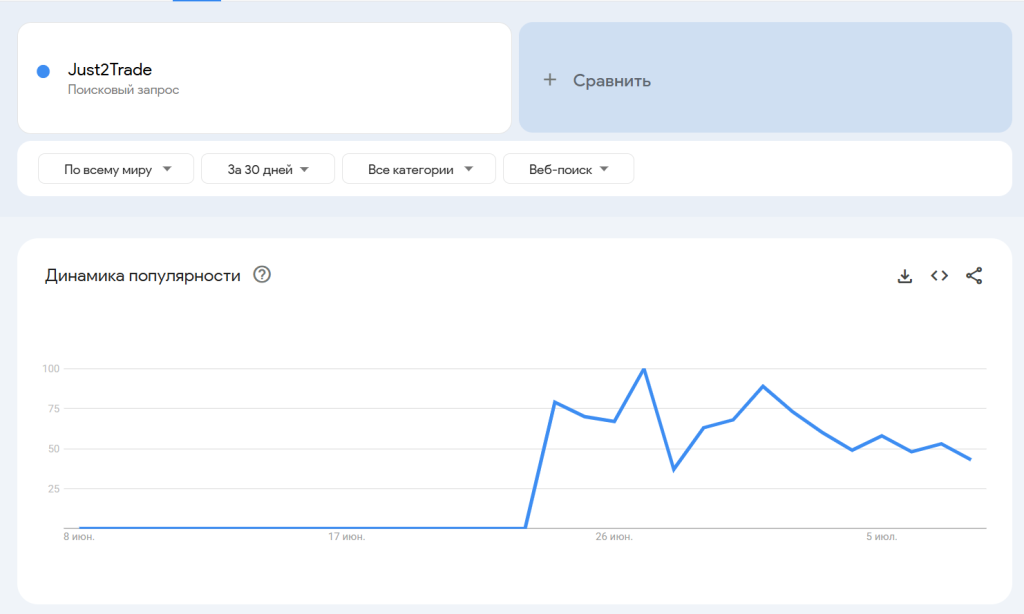Click the 26 июн. date axis label

click(x=614, y=537)
